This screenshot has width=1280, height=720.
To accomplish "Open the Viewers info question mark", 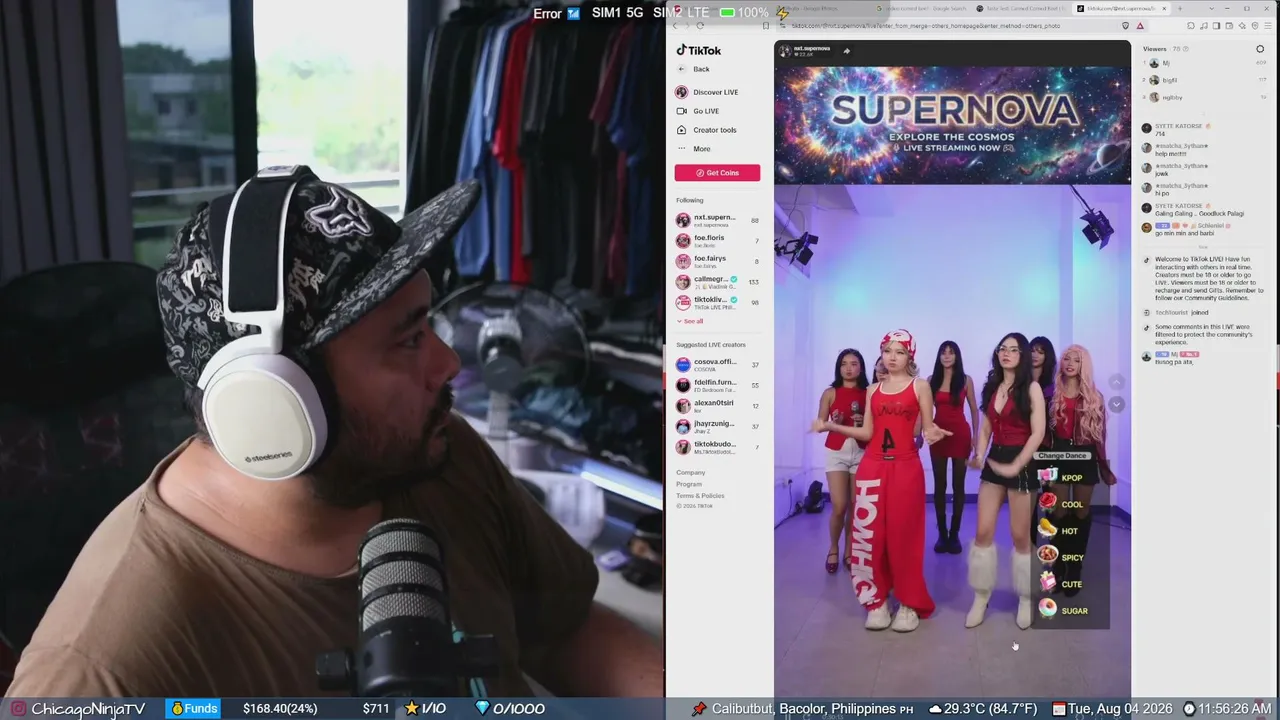I will click(x=1187, y=49).
